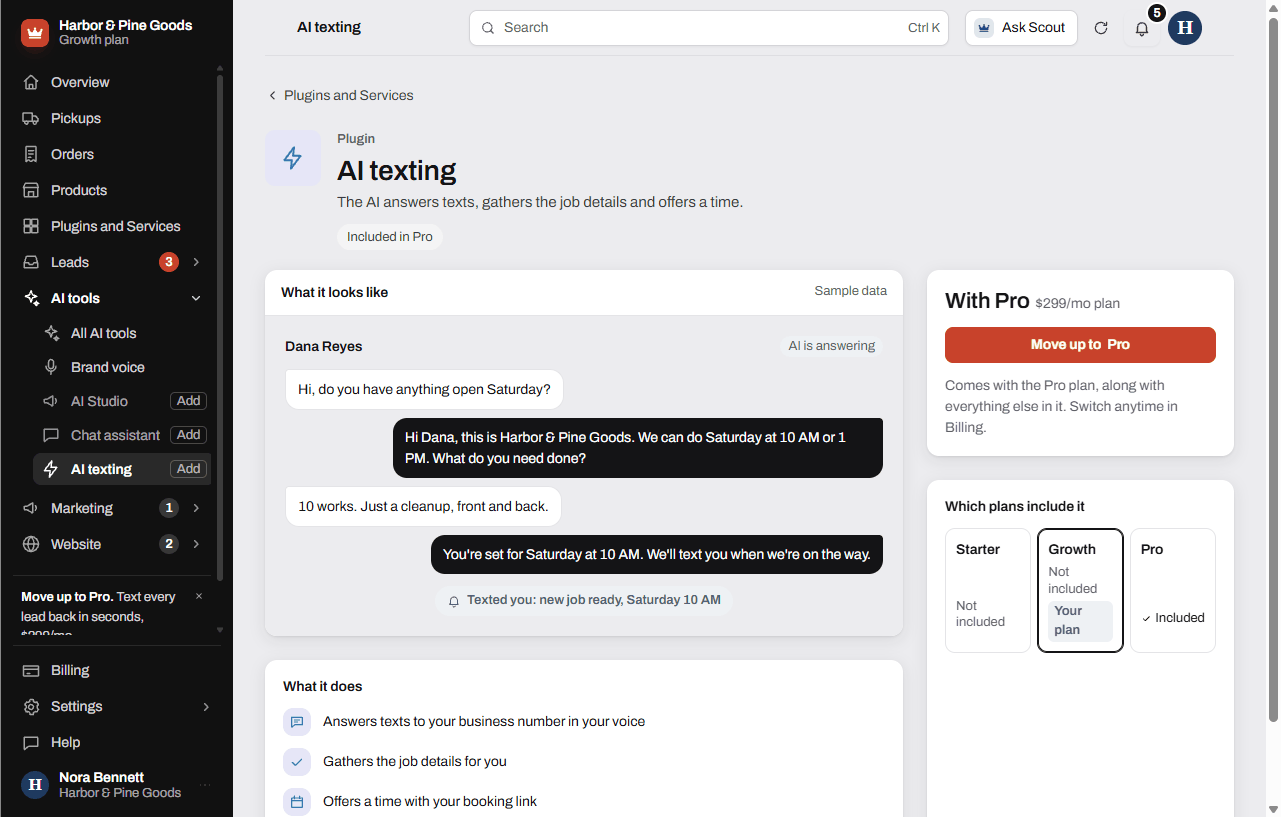Click the Products storefront icon
Image resolution: width=1281 pixels, height=817 pixels.
pos(31,190)
